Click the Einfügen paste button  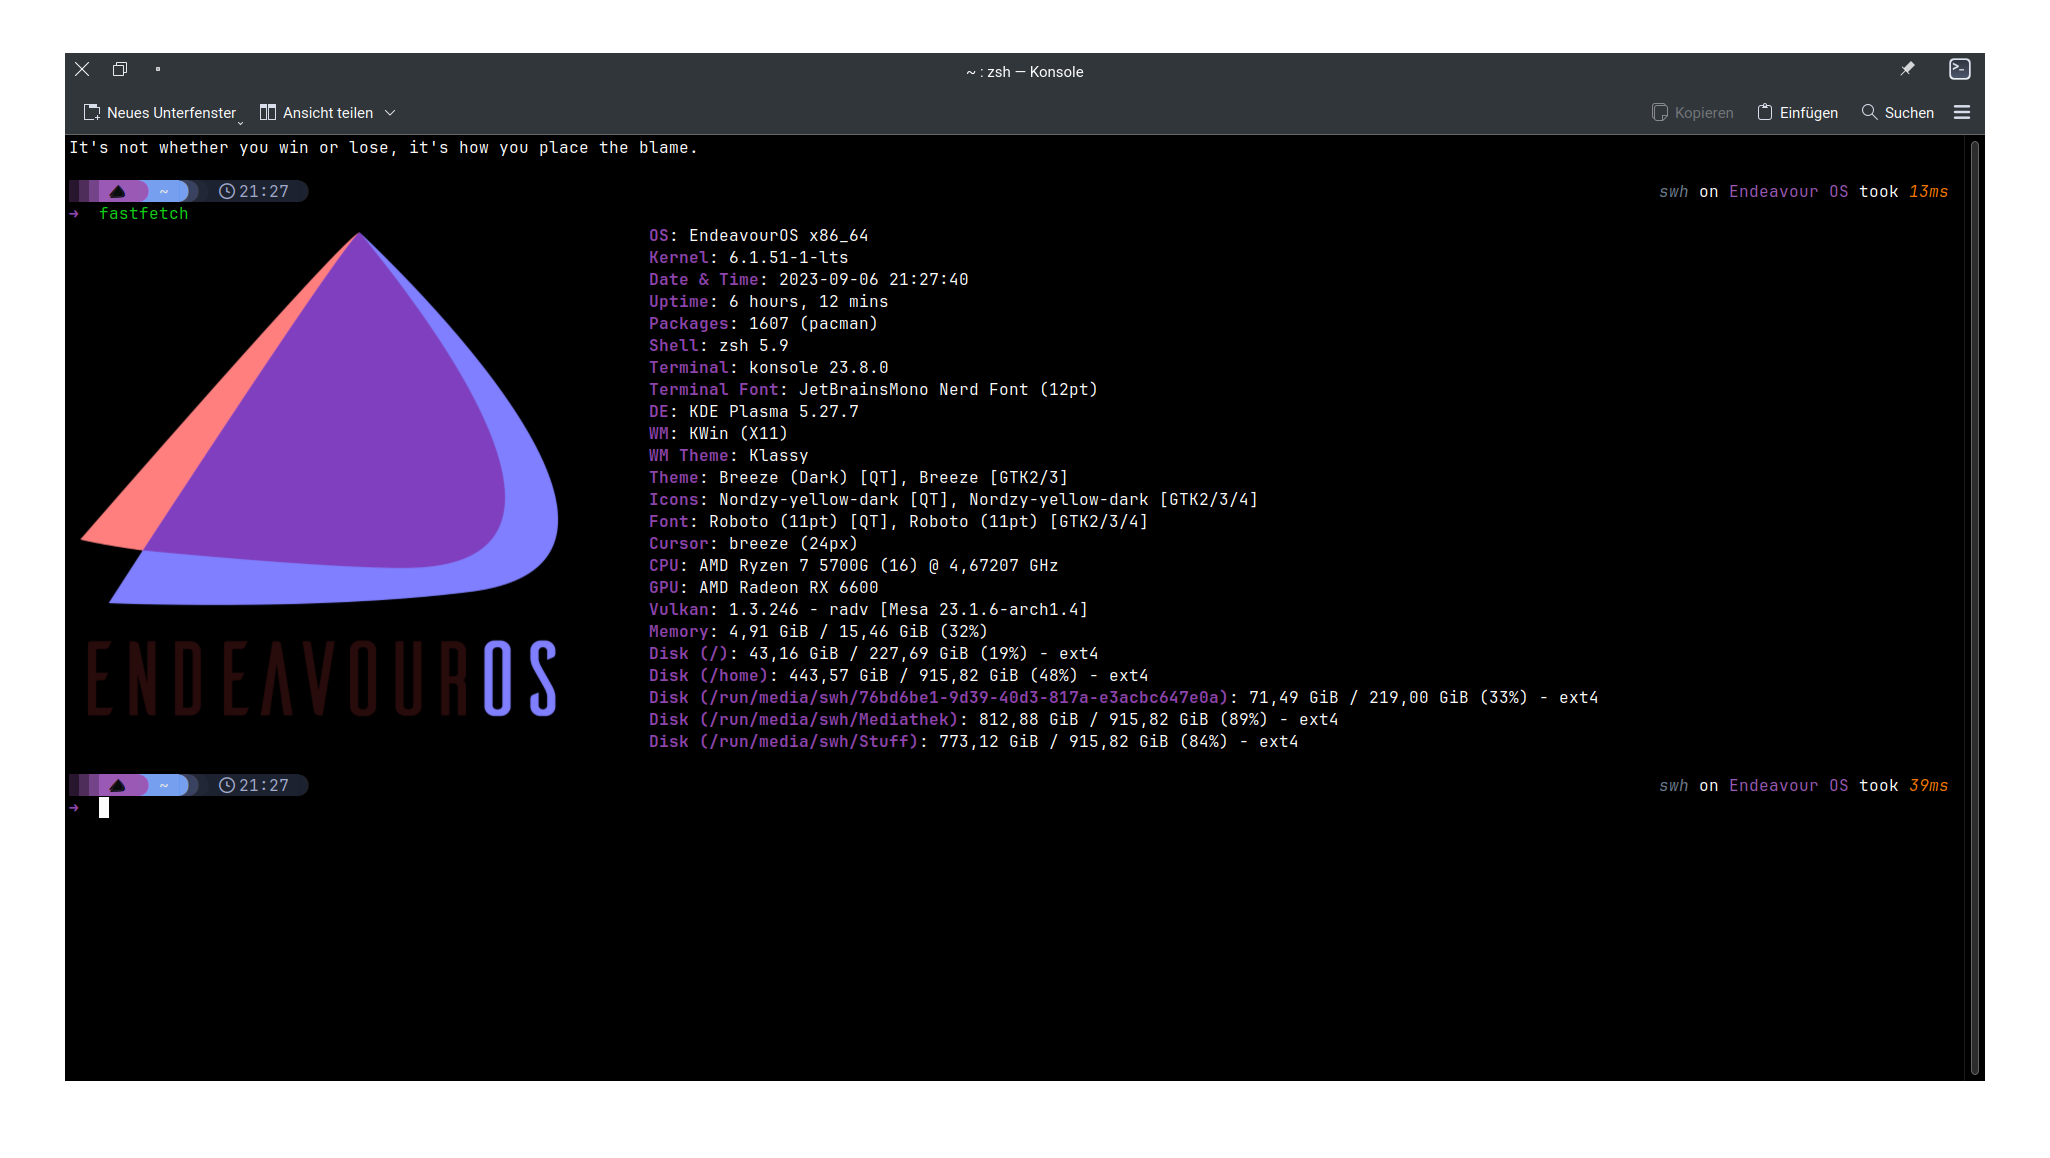[x=1798, y=112]
